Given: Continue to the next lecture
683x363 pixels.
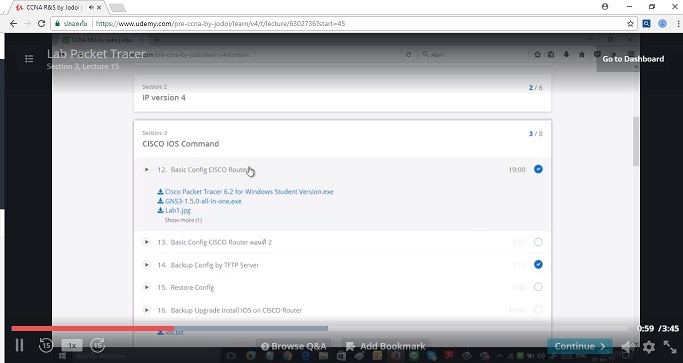Looking at the screenshot, I should pyautogui.click(x=580, y=346).
